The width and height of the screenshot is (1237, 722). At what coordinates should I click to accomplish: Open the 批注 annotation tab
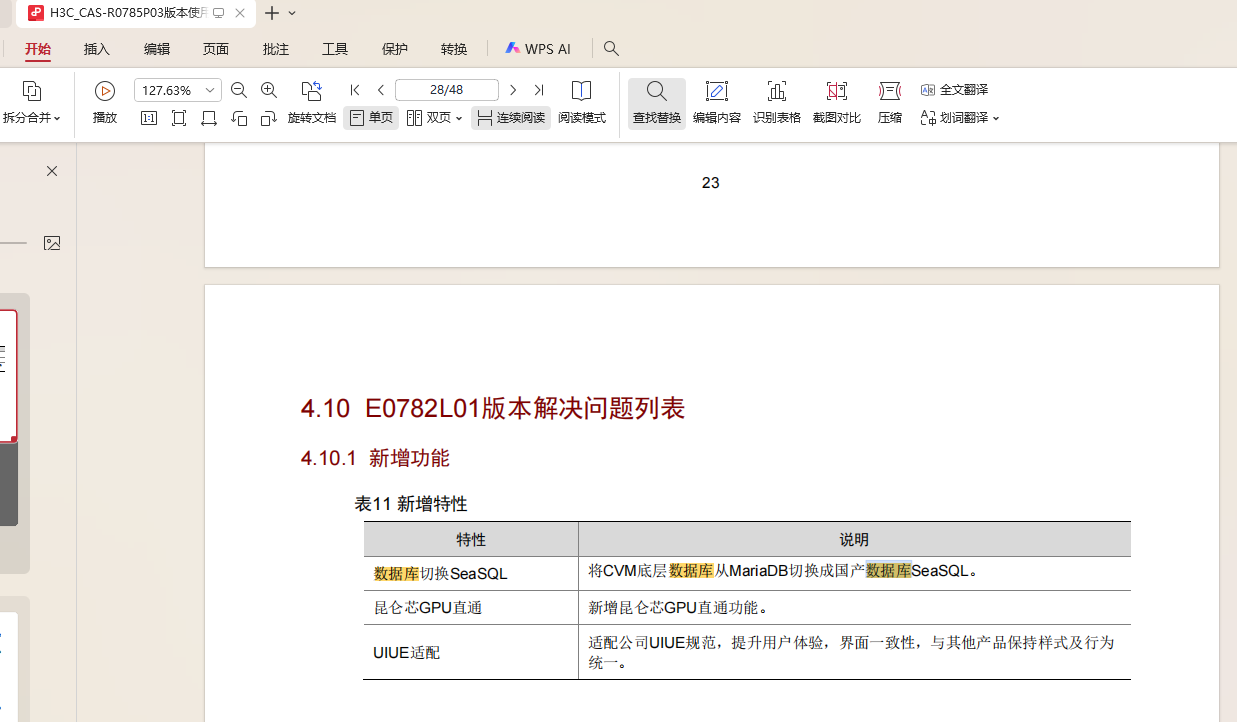coord(275,49)
